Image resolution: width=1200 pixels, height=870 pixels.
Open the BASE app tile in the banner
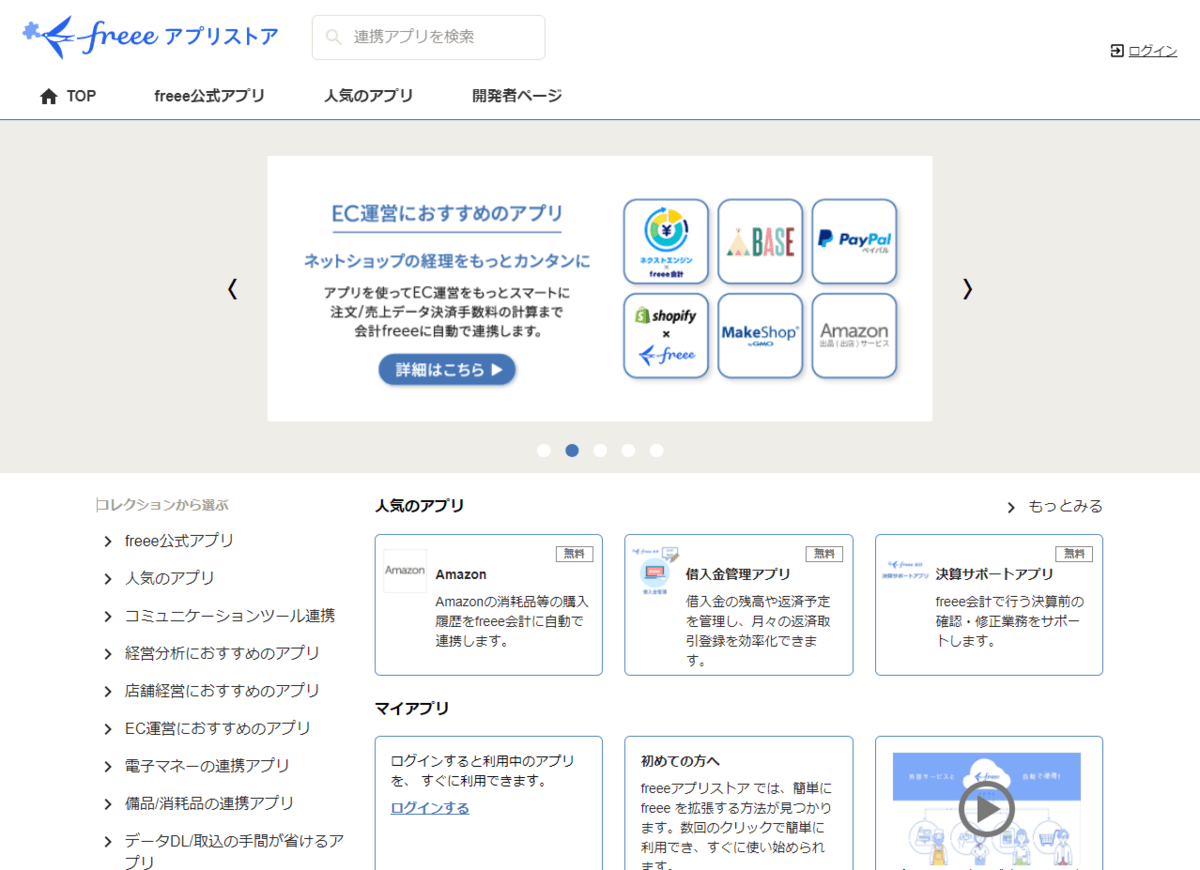point(760,241)
